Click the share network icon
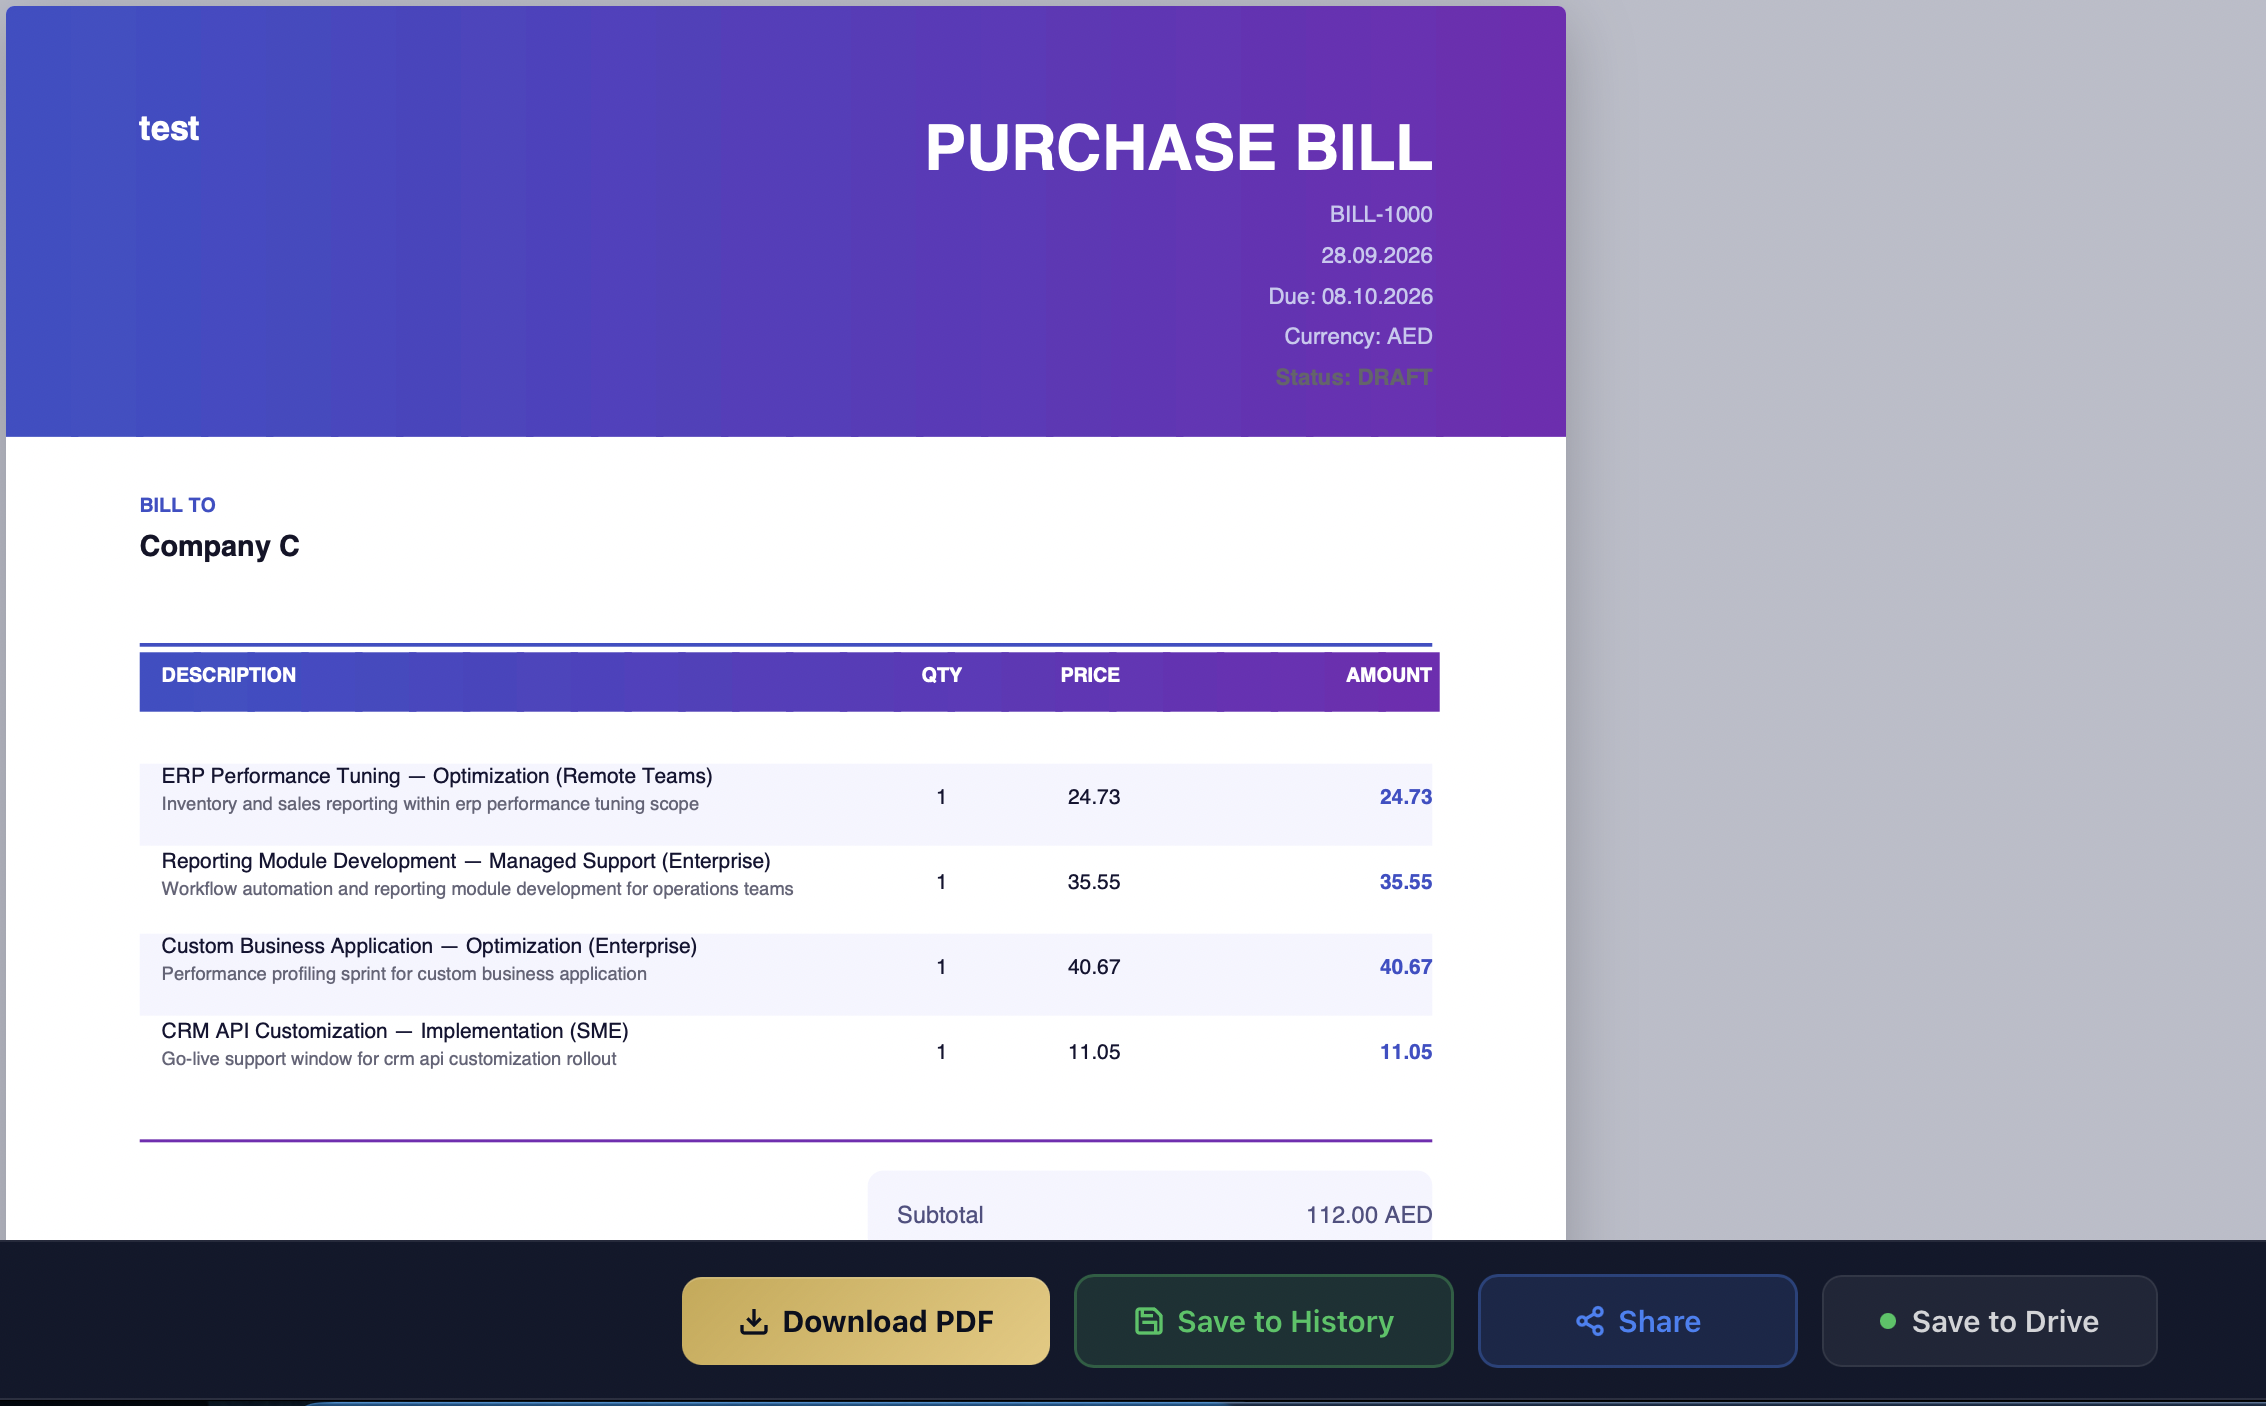This screenshot has height=1406, width=2266. pyautogui.click(x=1590, y=1321)
